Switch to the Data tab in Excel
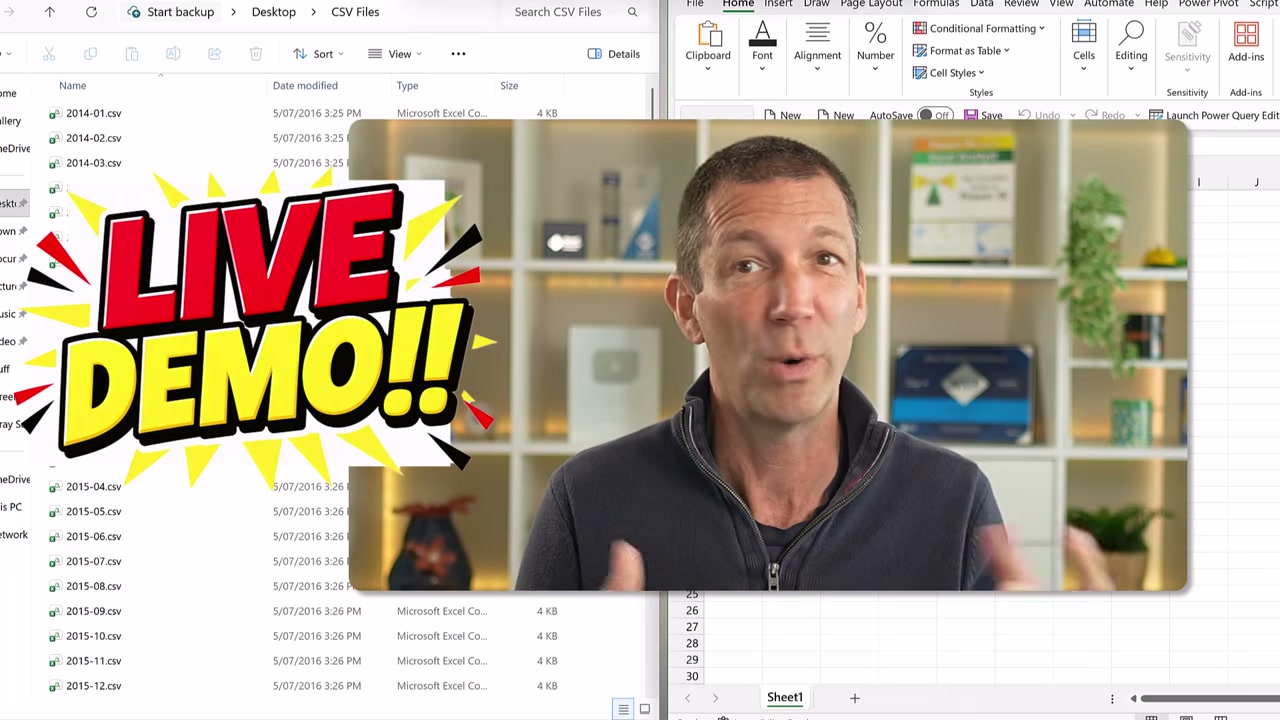Image resolution: width=1280 pixels, height=720 pixels. 982,4
